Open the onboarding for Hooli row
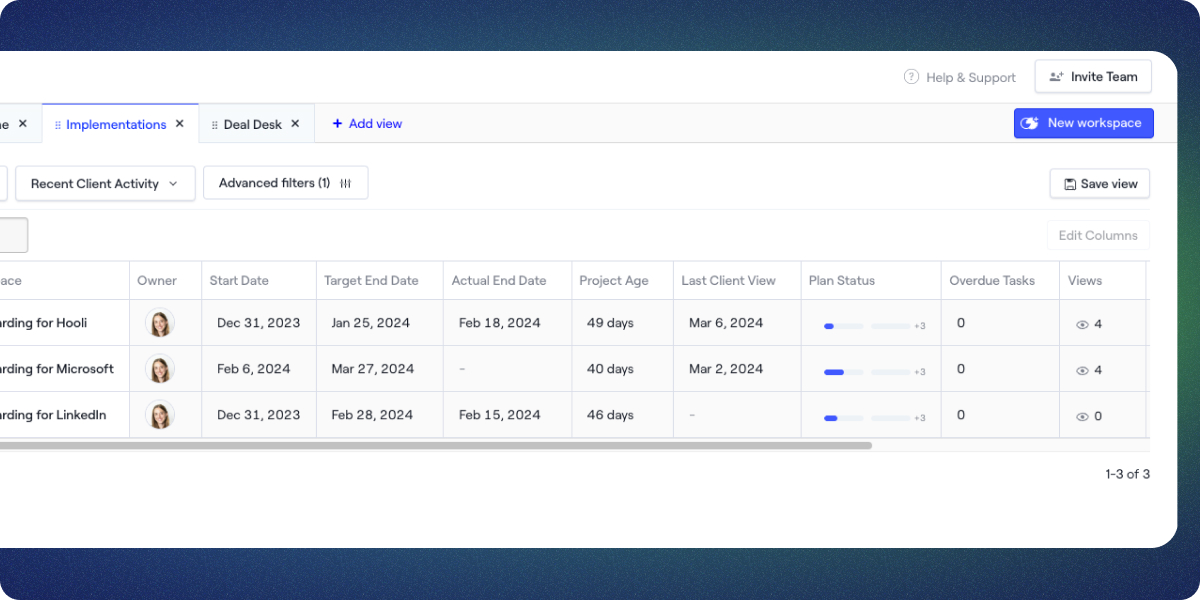Viewport: 1200px width, 600px height. (43, 323)
